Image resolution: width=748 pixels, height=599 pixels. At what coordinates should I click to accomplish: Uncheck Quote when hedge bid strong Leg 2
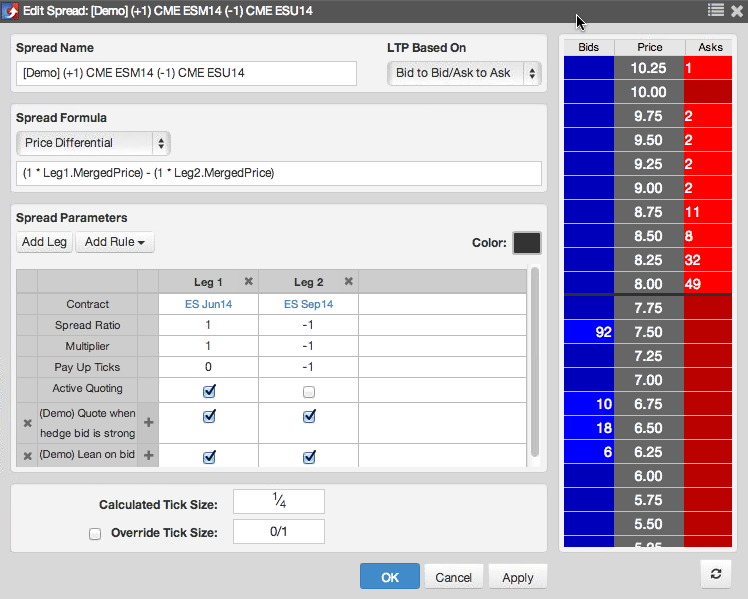309,416
